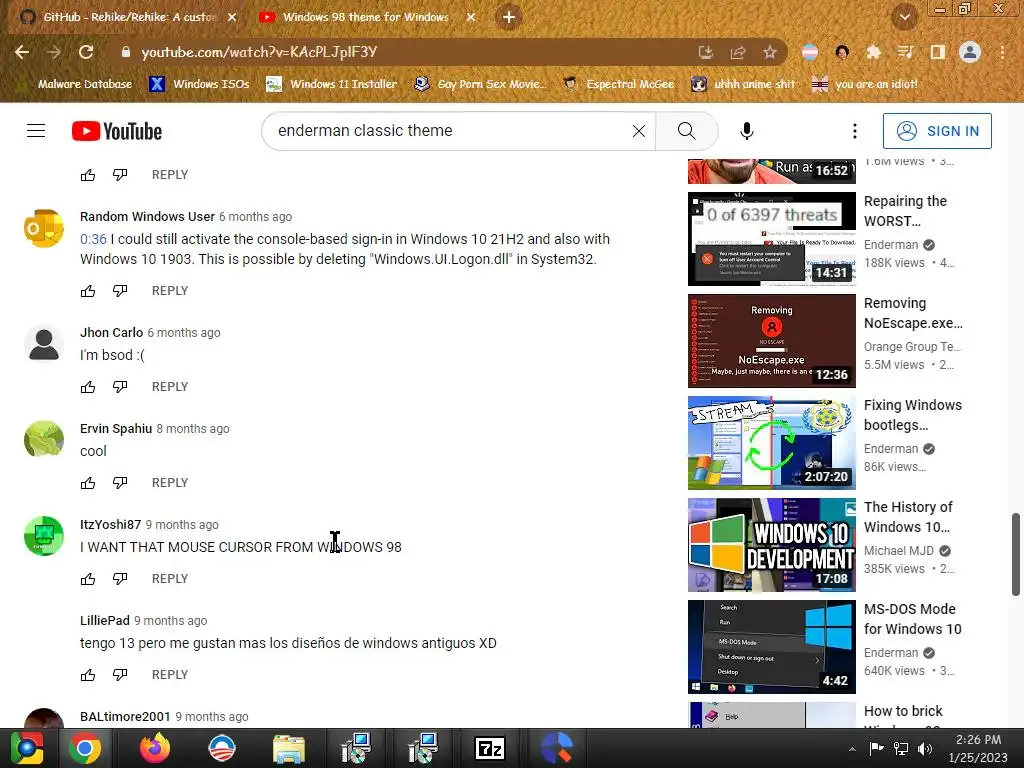Bookmark this page with star icon

770,52
